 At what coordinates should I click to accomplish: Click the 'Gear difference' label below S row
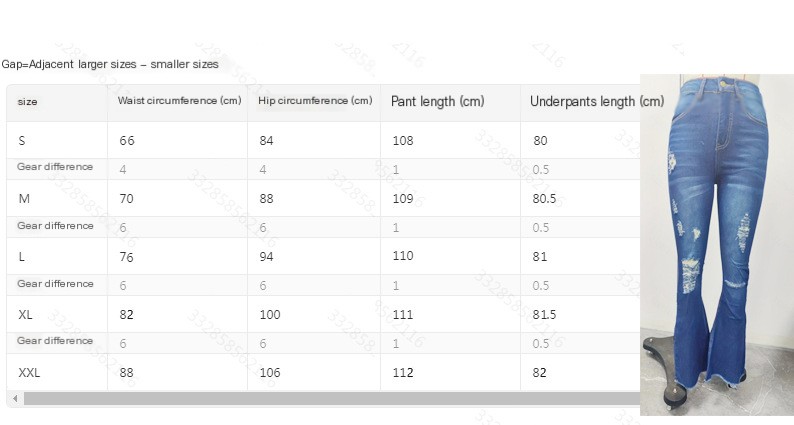(x=55, y=167)
